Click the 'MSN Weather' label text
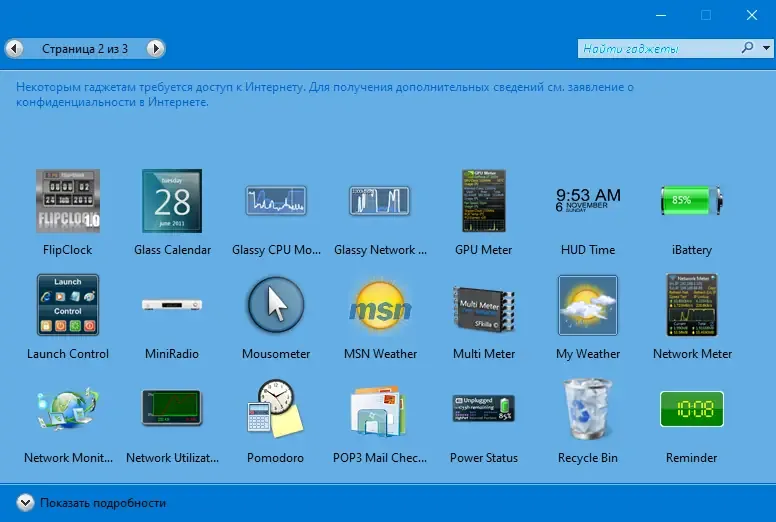This screenshot has width=776, height=522. [381, 354]
